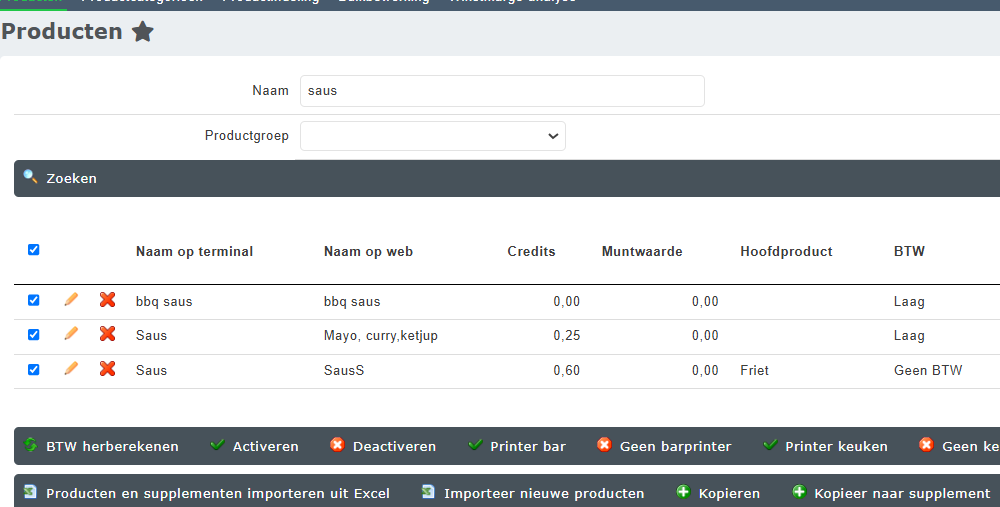Click Importeer nieuwe producten
This screenshot has height=507, width=1000.
click(533, 493)
